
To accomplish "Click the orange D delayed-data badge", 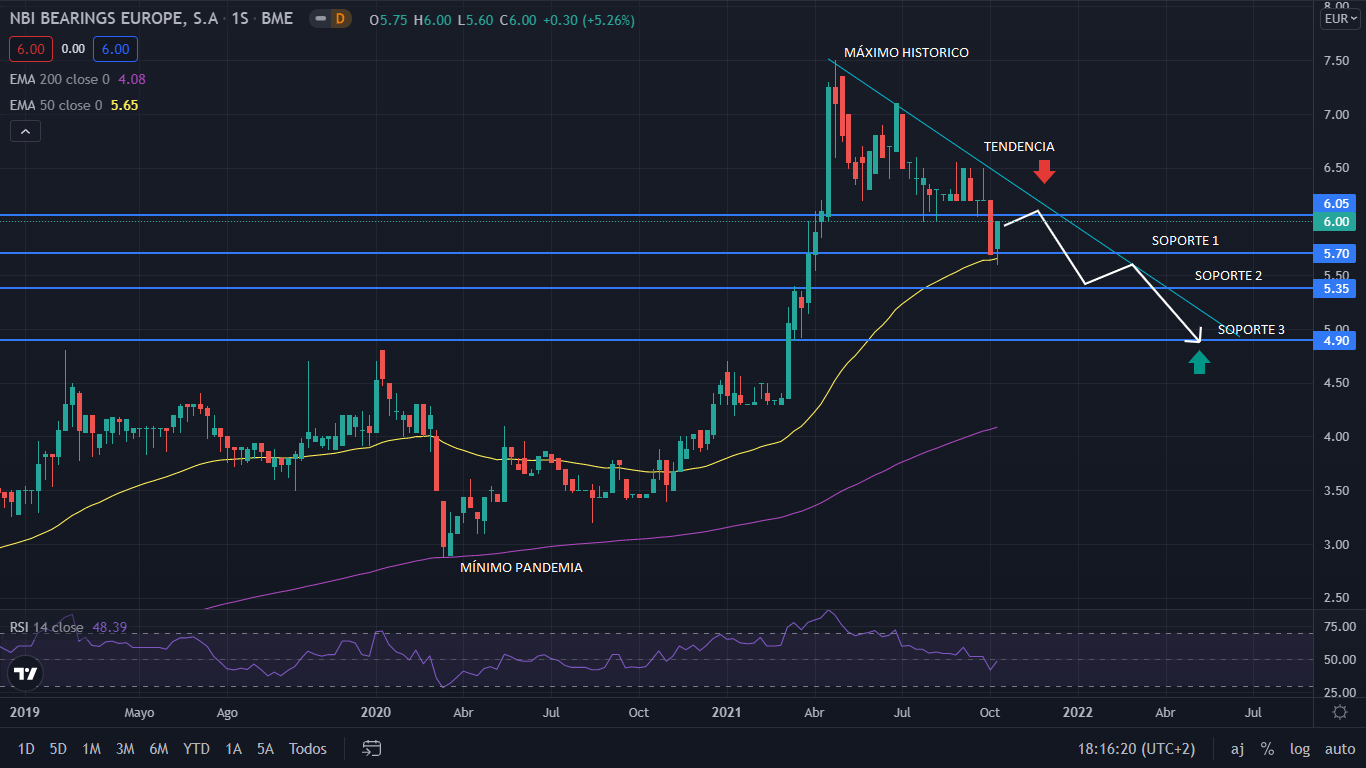I will coord(340,19).
